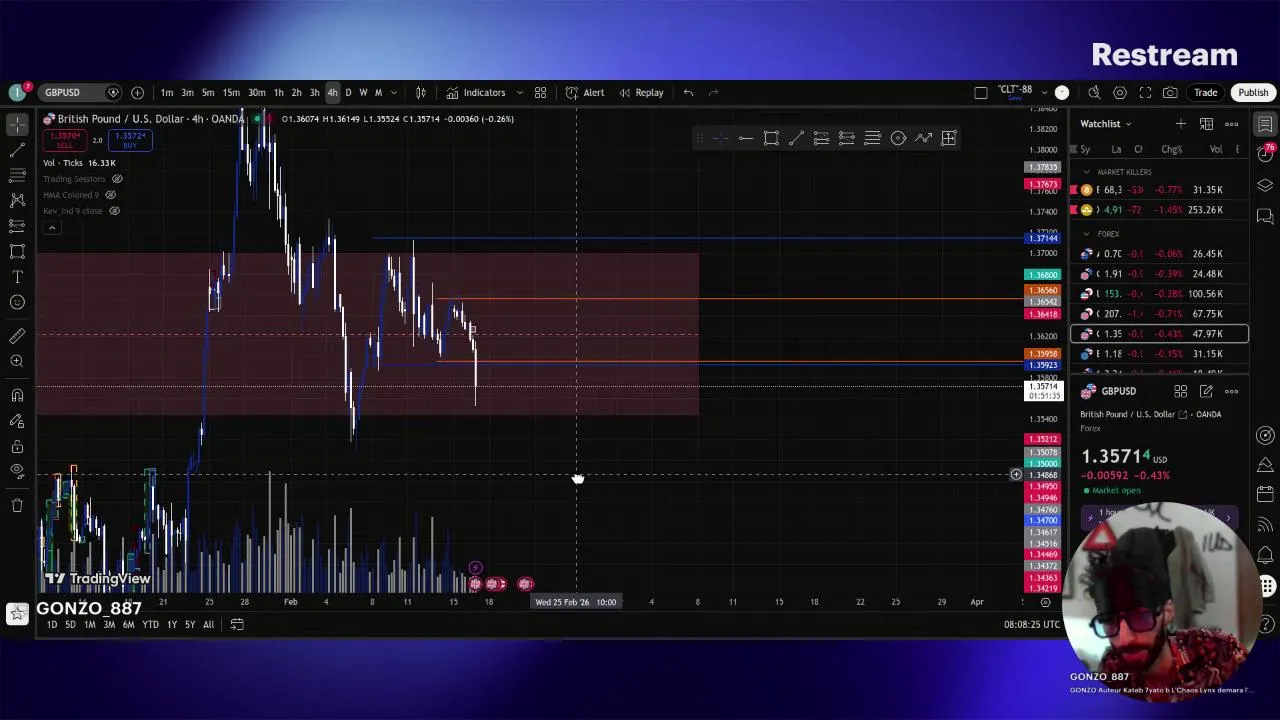1280x720 pixels.
Task: Open go to date calendar icon
Action: click(237, 625)
